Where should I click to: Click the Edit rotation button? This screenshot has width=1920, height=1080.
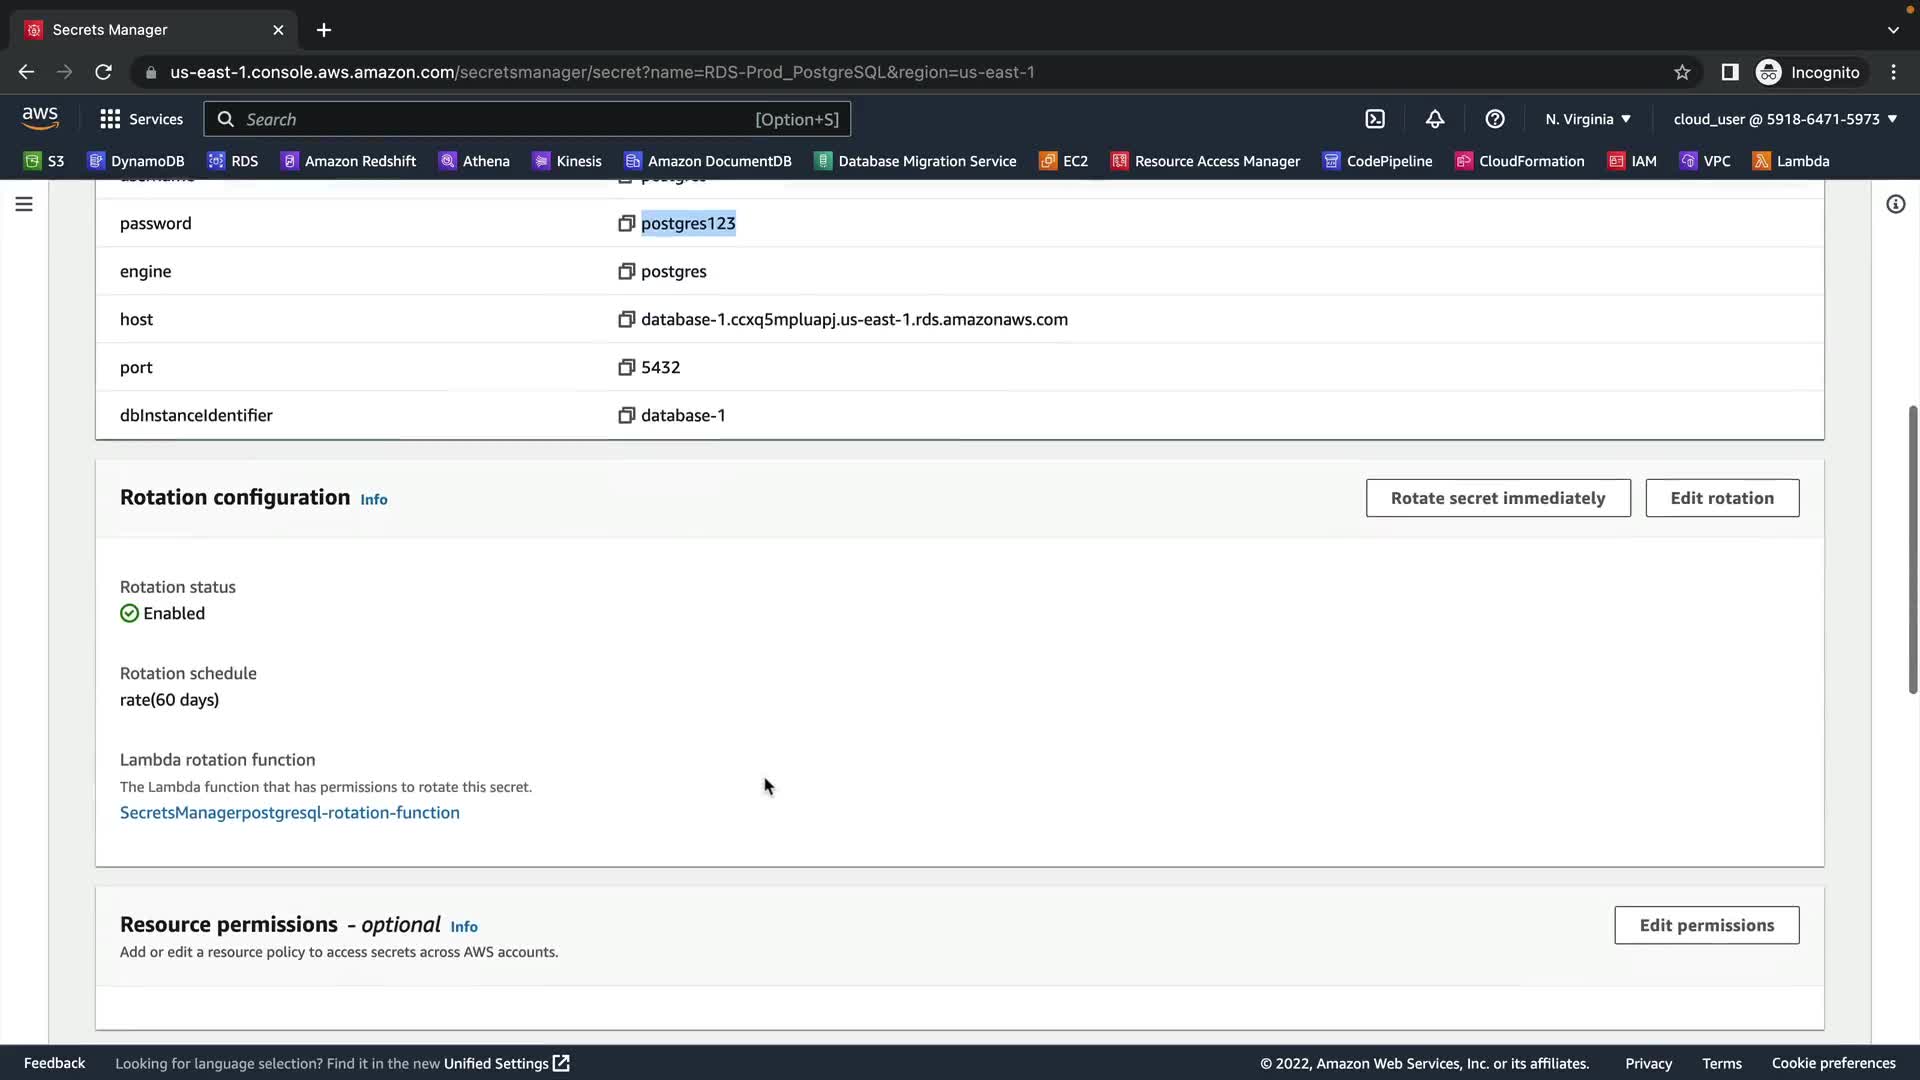pos(1721,498)
